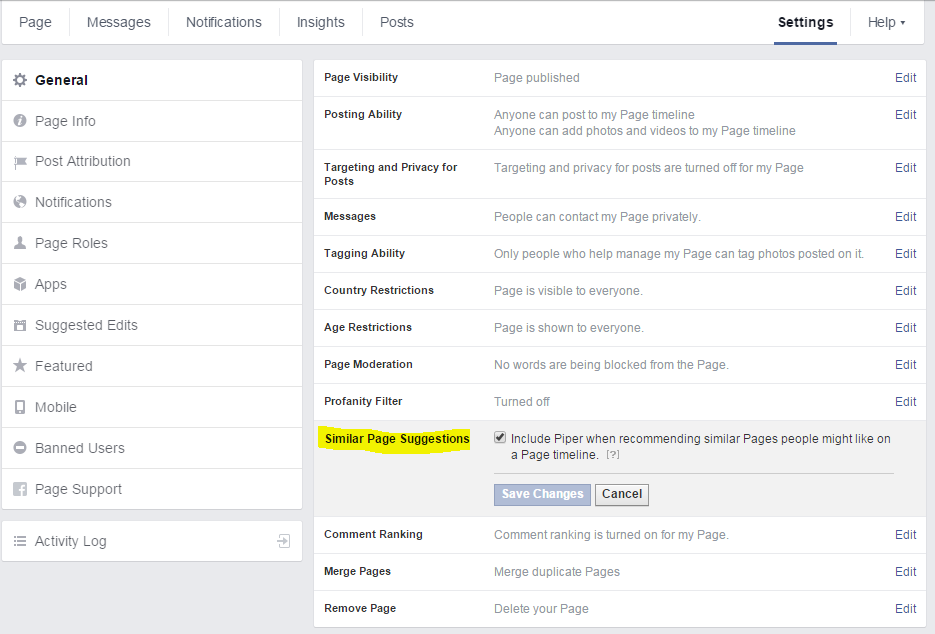935x634 pixels.
Task: Open the Messages tab
Action: pyautogui.click(x=119, y=23)
